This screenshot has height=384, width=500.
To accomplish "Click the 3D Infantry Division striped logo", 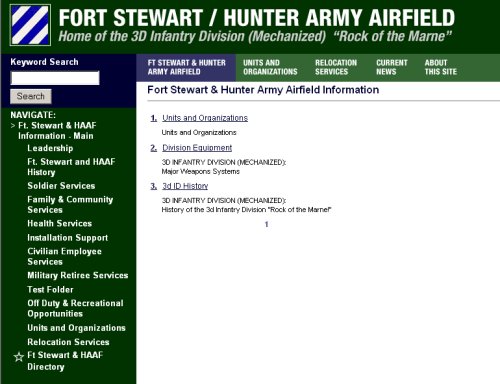I will coord(30,25).
